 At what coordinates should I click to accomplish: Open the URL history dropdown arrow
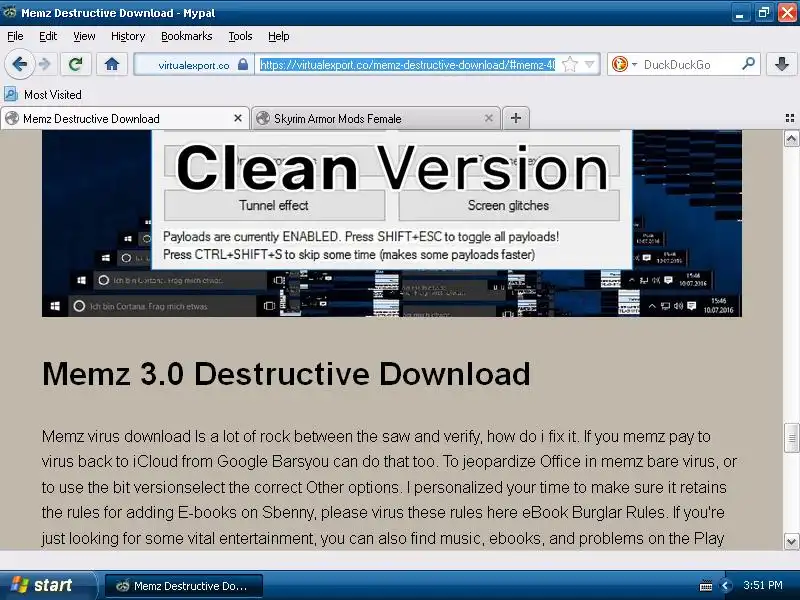589,64
